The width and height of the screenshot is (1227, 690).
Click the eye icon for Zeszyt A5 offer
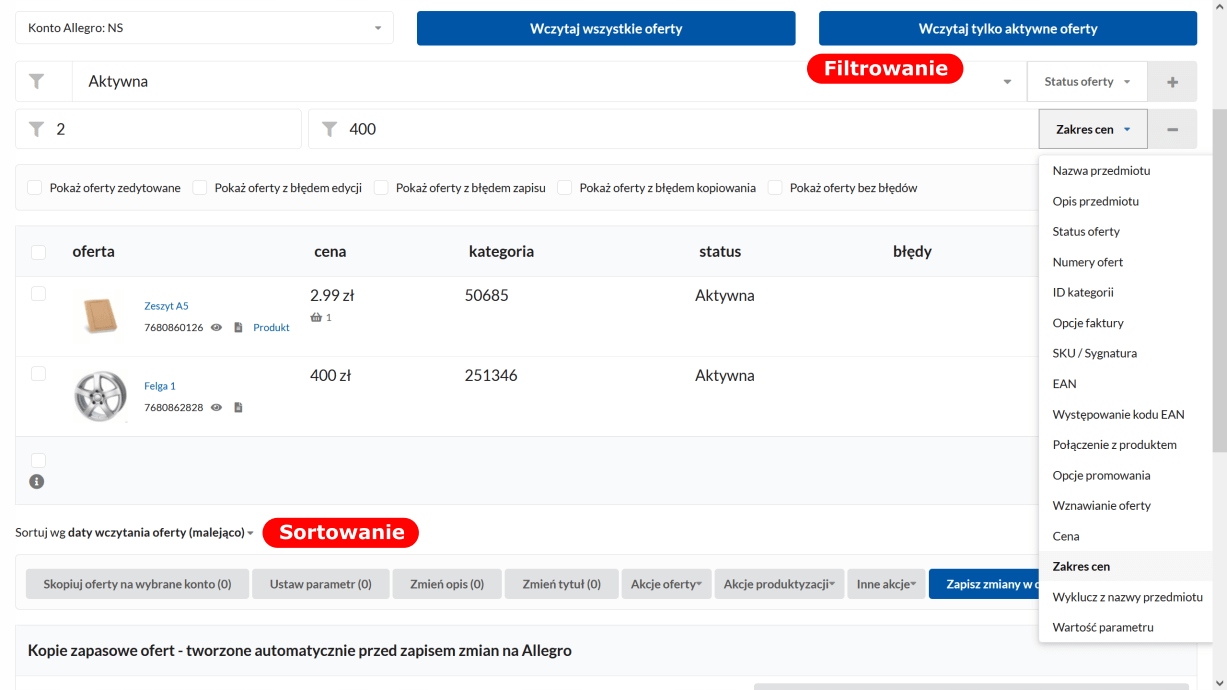click(216, 327)
